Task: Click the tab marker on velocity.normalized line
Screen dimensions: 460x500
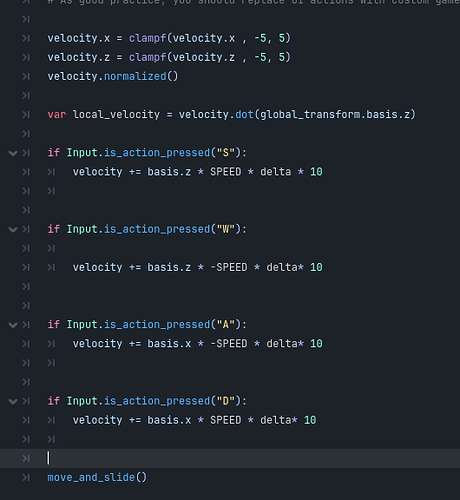Action: click(x=26, y=77)
